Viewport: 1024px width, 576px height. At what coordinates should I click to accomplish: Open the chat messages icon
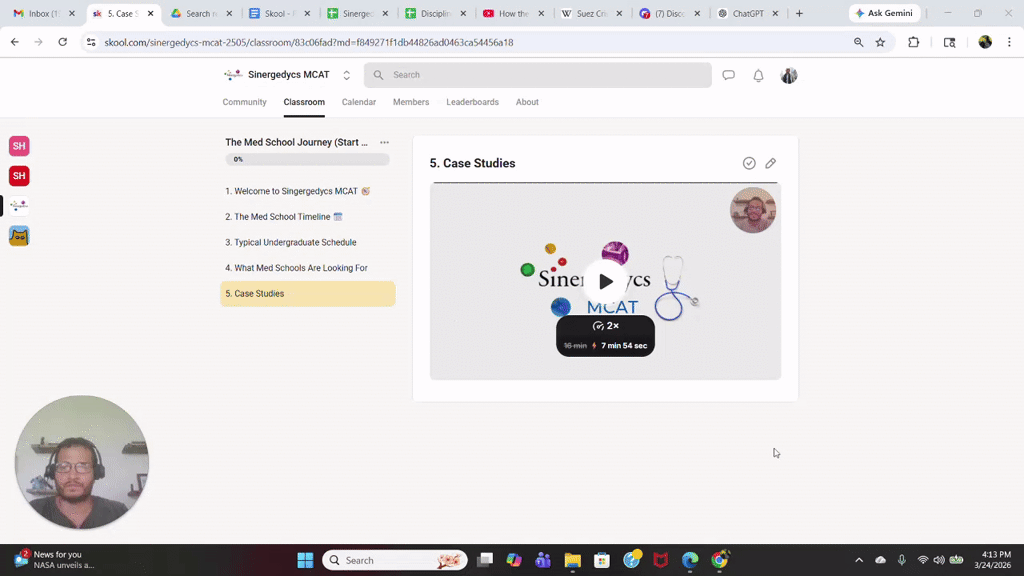pyautogui.click(x=728, y=75)
